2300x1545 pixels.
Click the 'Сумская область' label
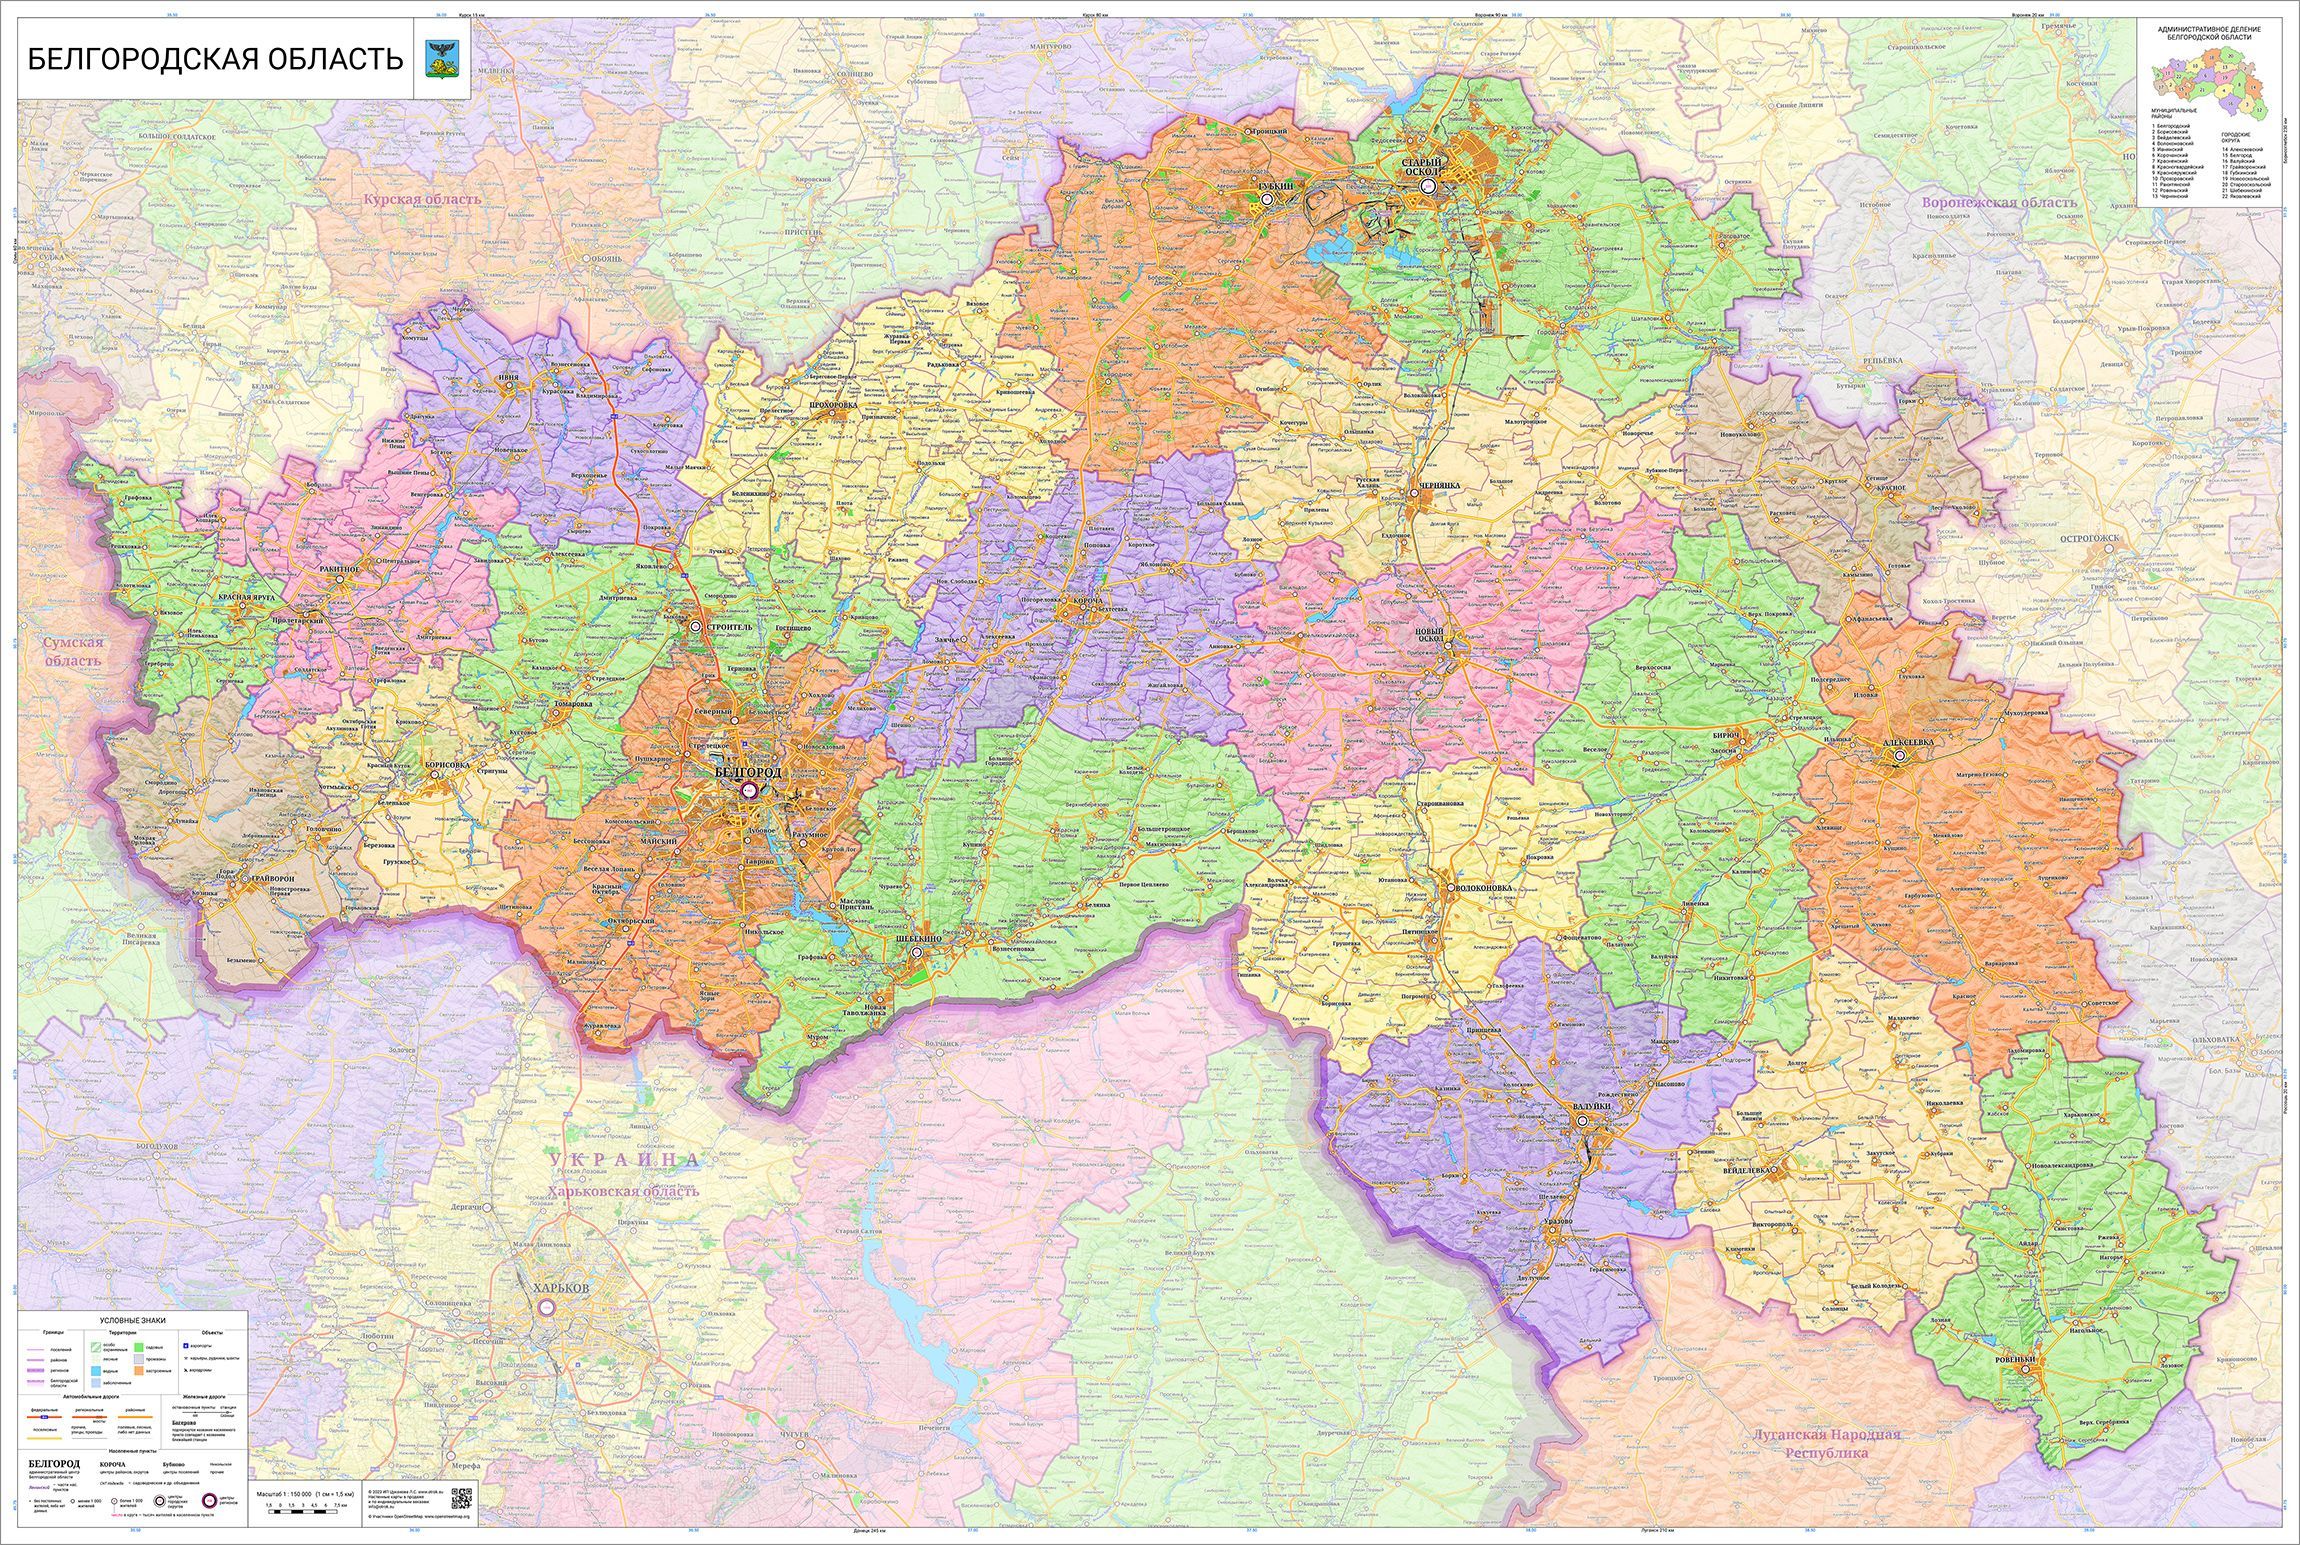coord(73,652)
